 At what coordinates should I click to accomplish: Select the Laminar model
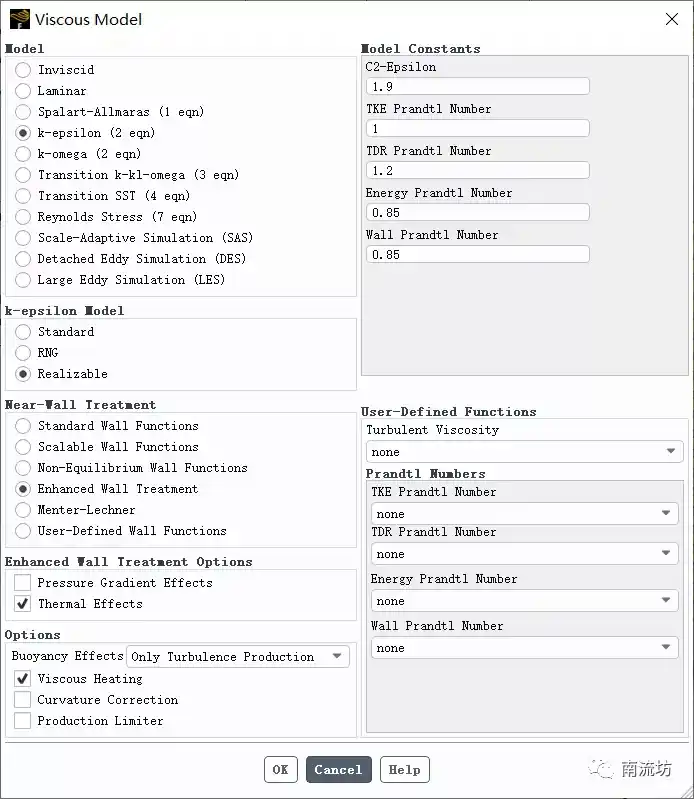(x=23, y=91)
